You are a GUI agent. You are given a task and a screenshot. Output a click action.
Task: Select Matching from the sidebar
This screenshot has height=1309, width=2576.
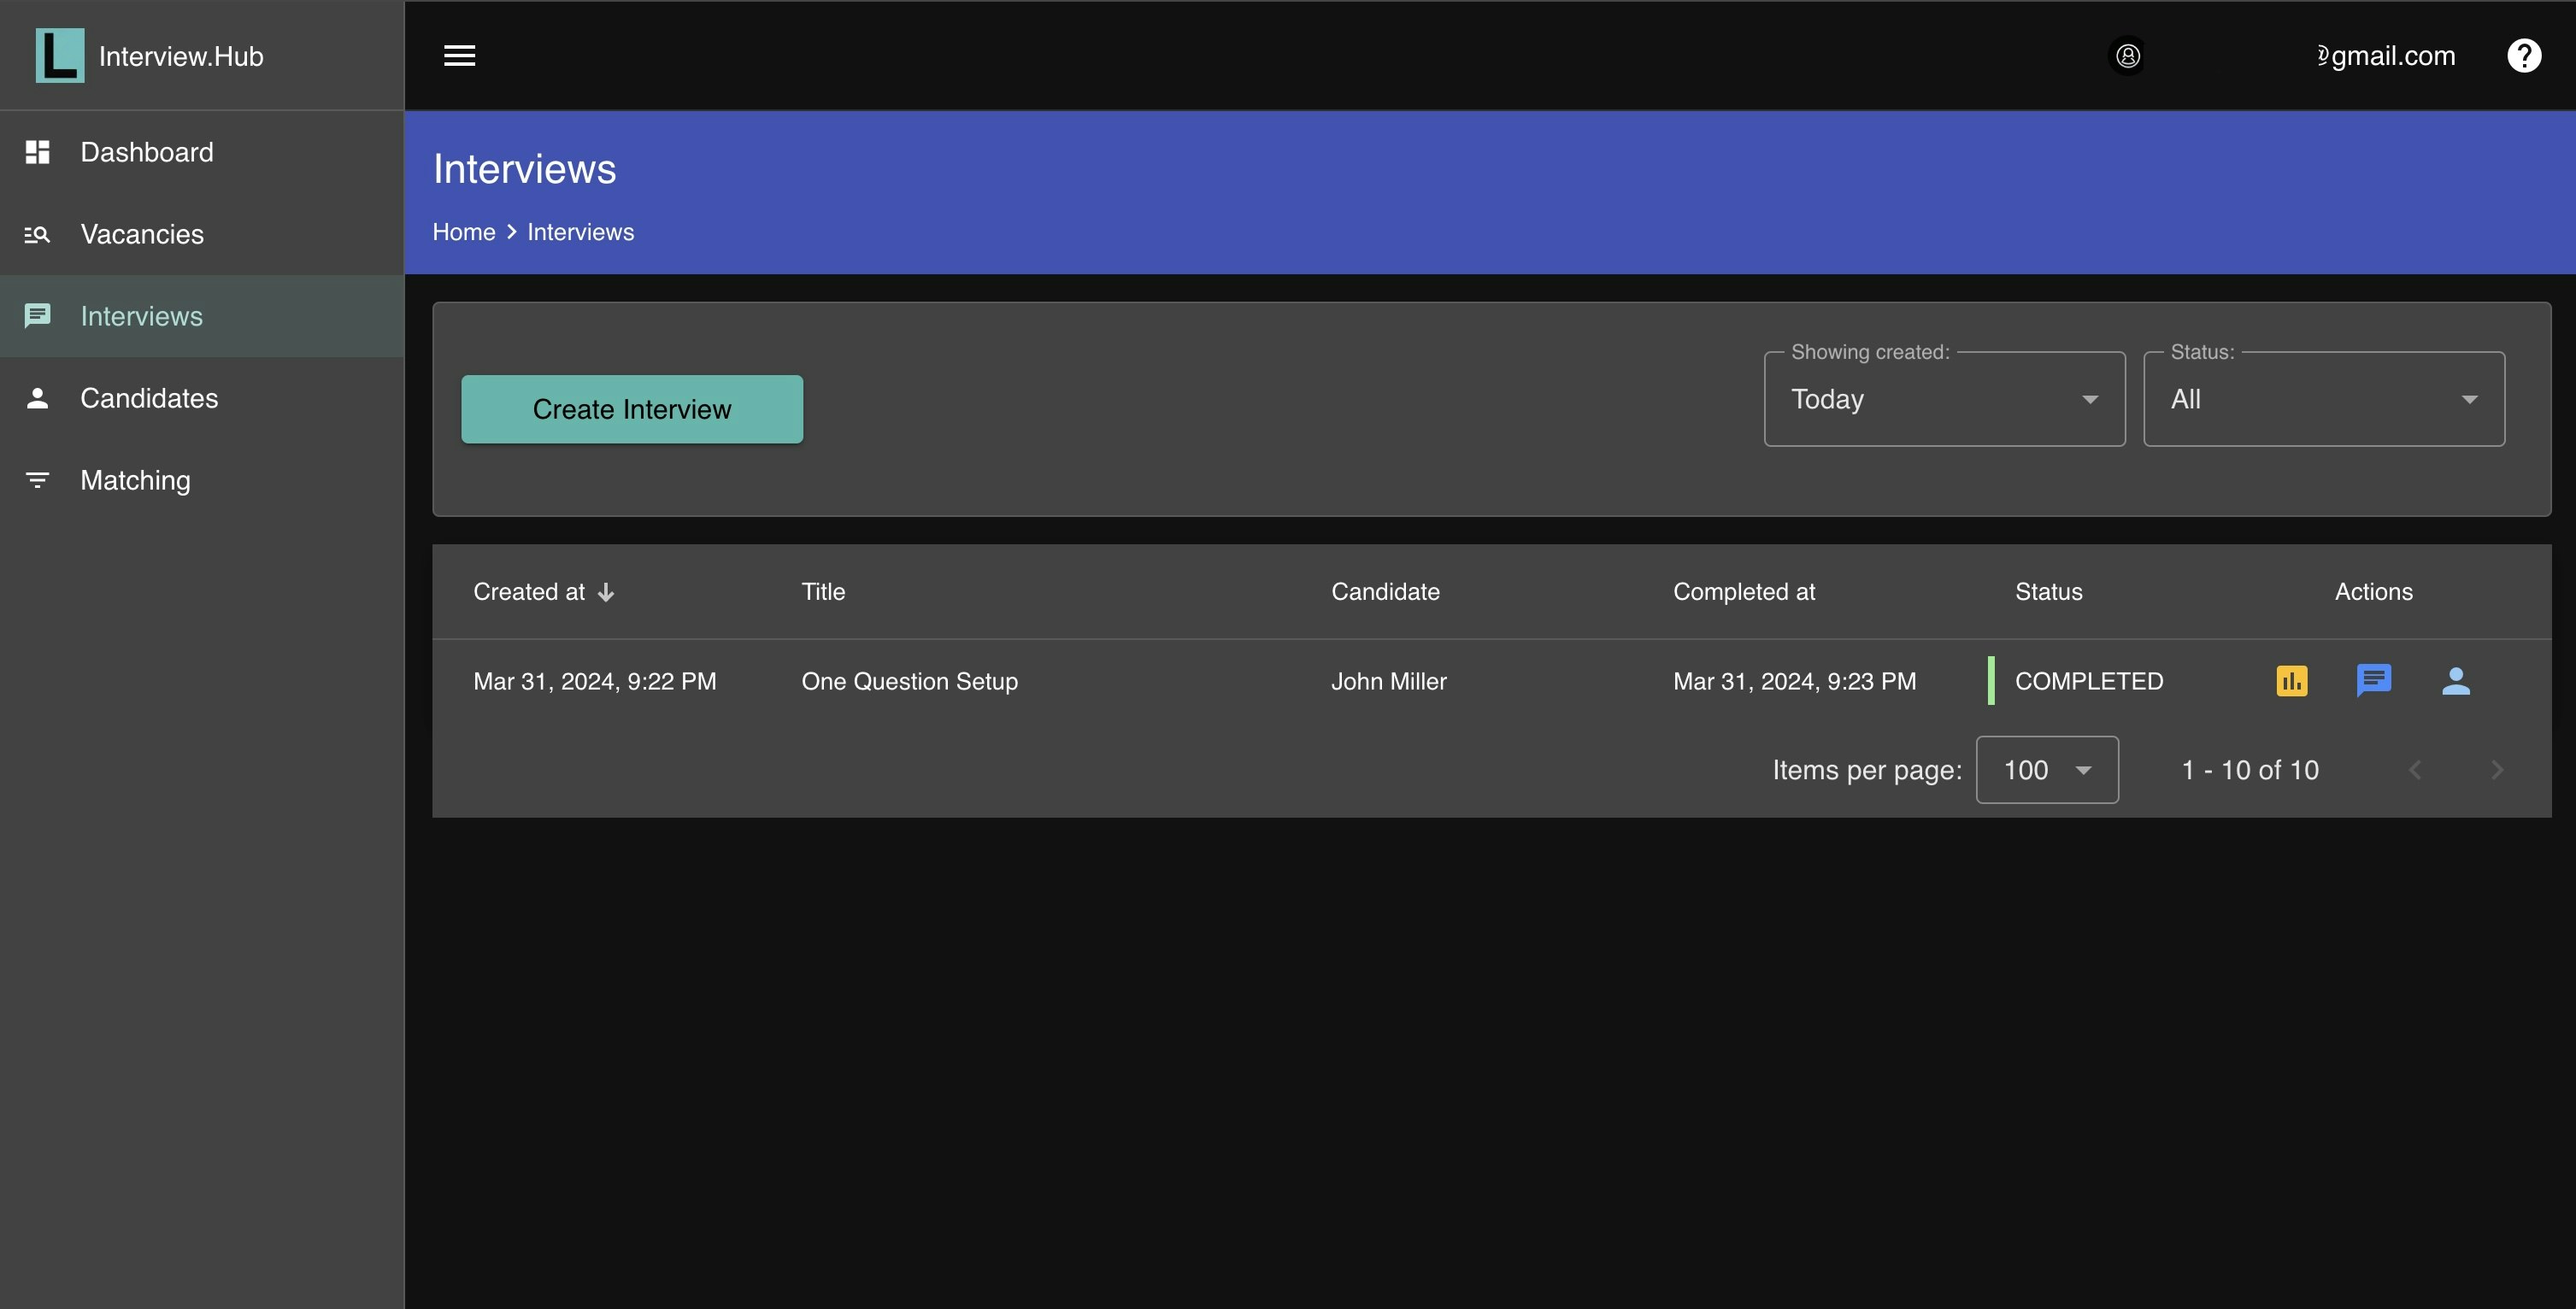pyautogui.click(x=135, y=480)
